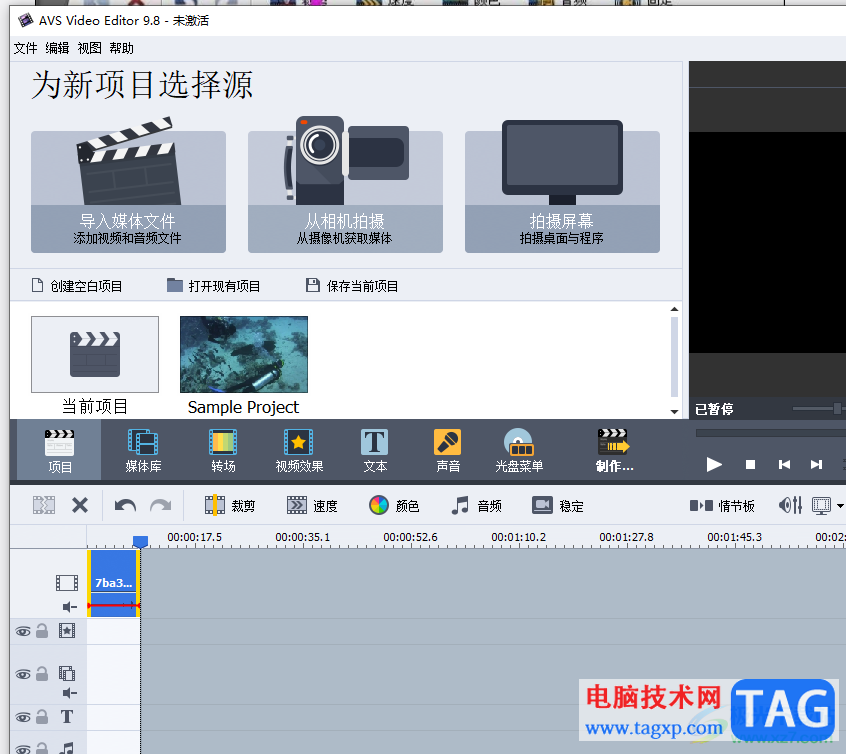Switch to 情节板 storyboard view

pyautogui.click(x=722, y=505)
